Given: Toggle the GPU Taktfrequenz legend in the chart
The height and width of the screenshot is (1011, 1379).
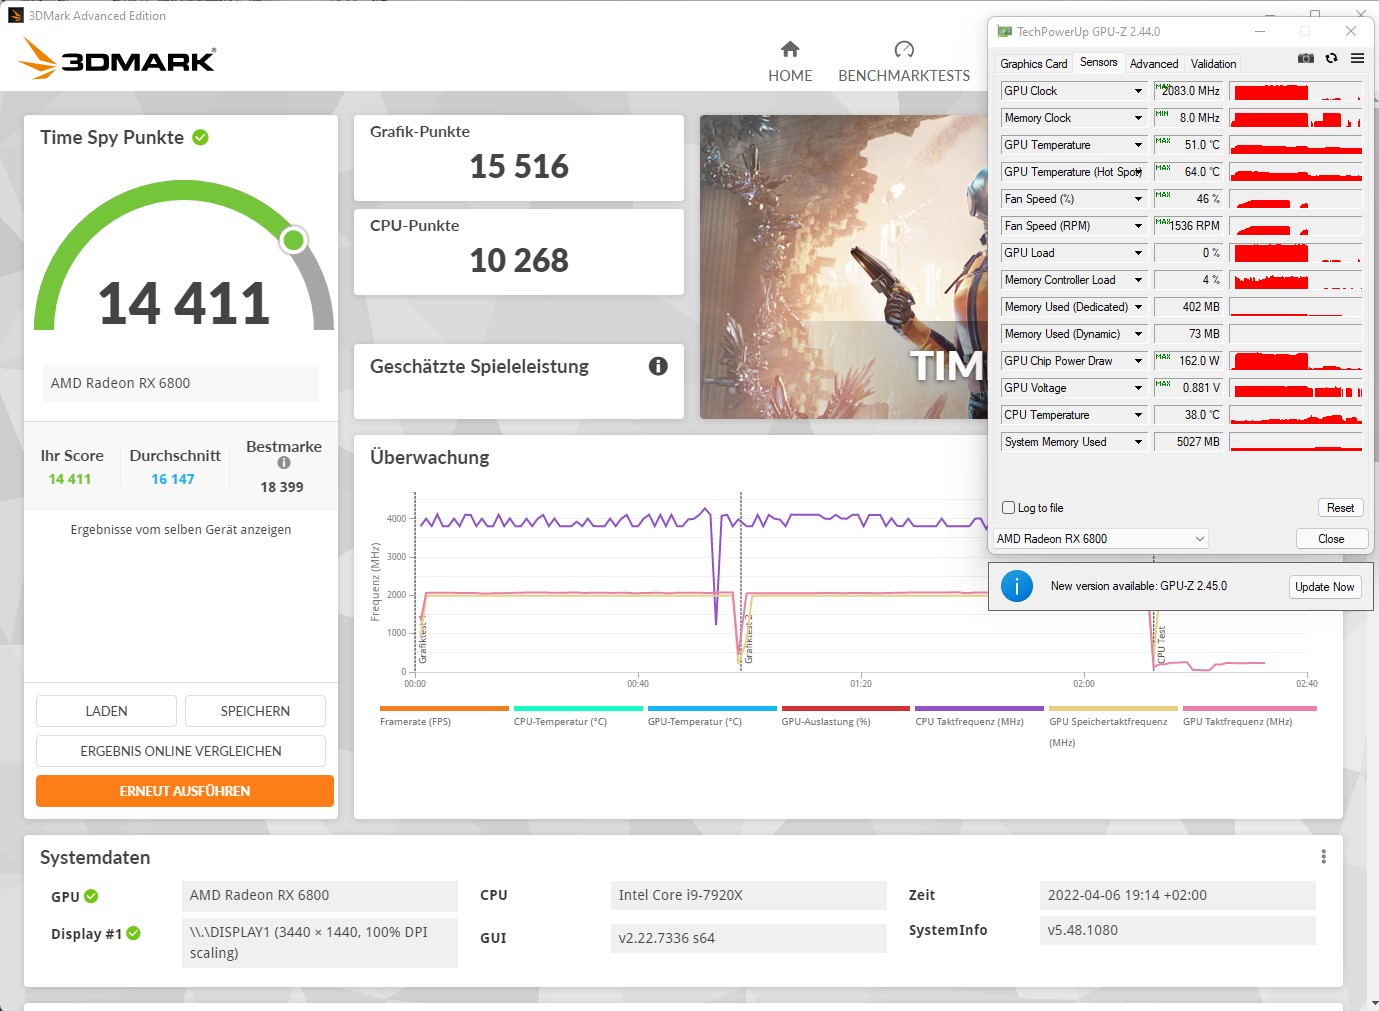Looking at the screenshot, I should pos(1249,716).
